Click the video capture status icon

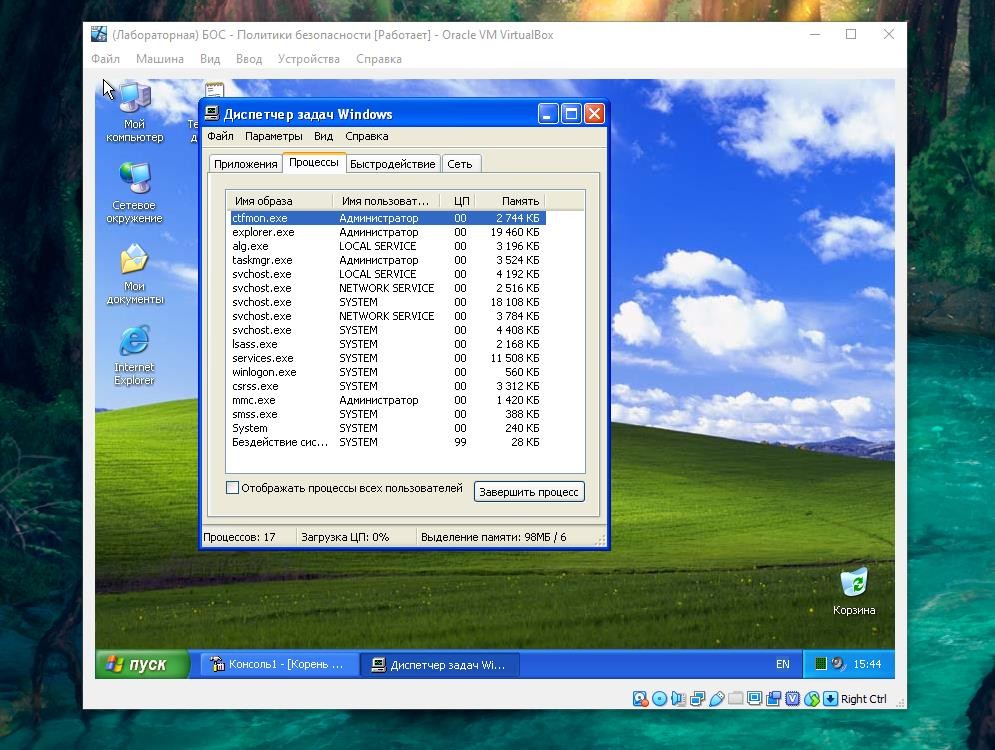click(x=774, y=699)
